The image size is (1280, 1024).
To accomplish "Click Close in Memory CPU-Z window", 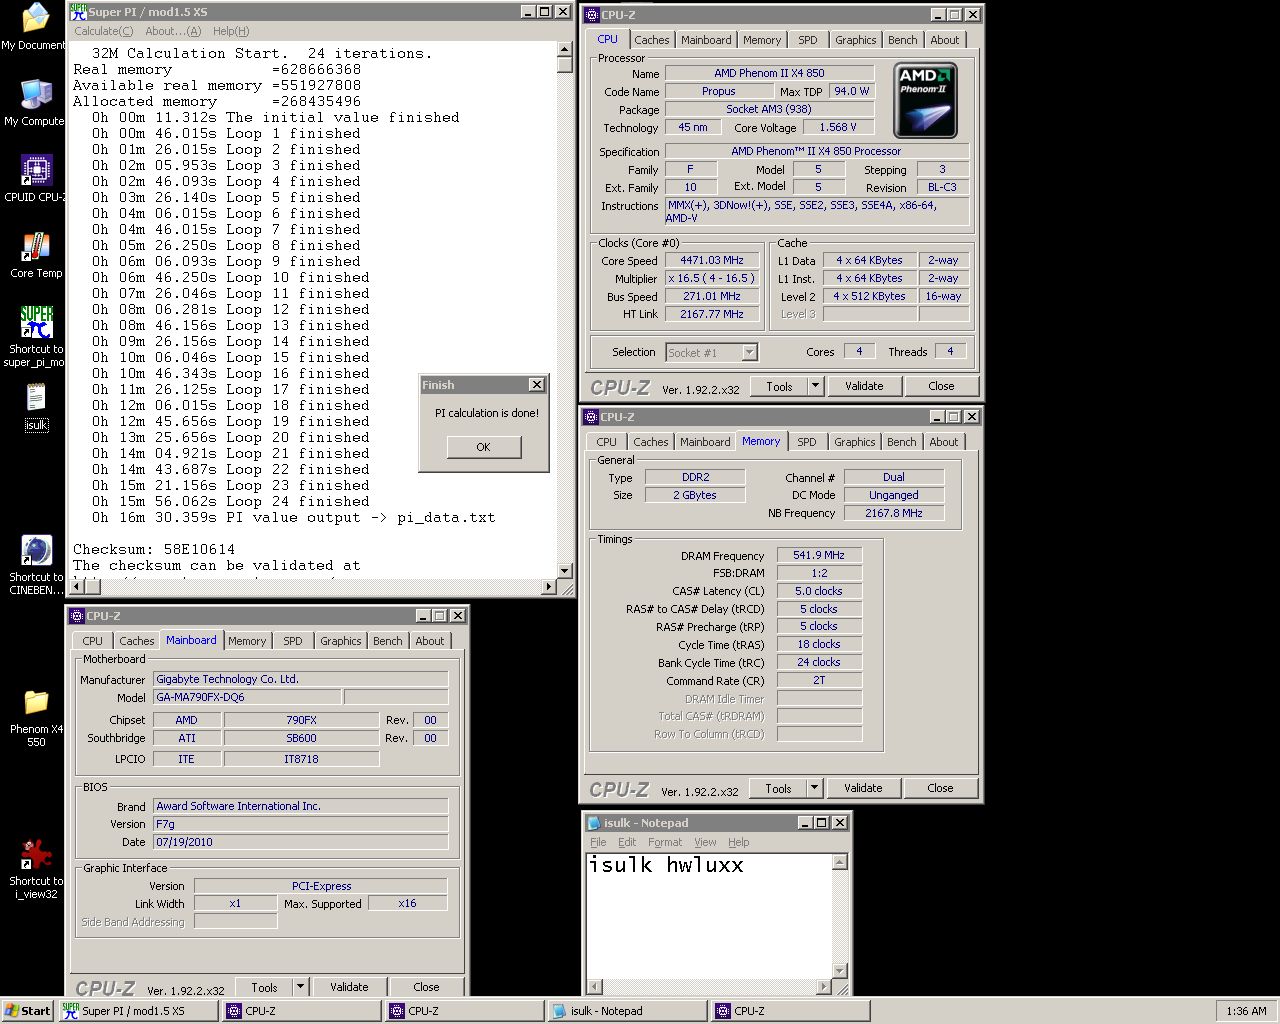I will (940, 788).
